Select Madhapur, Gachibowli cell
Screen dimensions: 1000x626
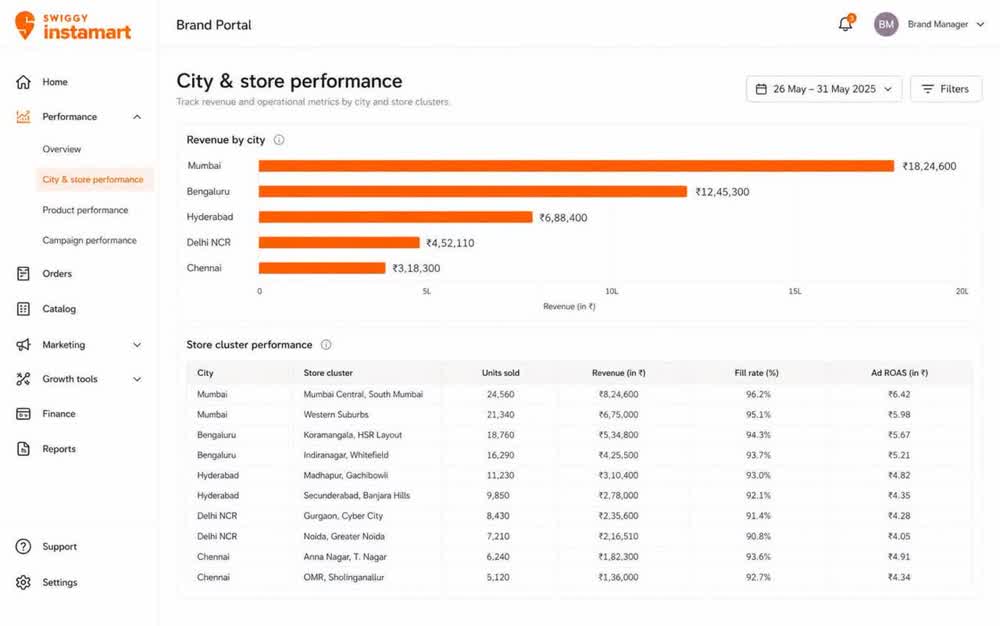[346, 476]
